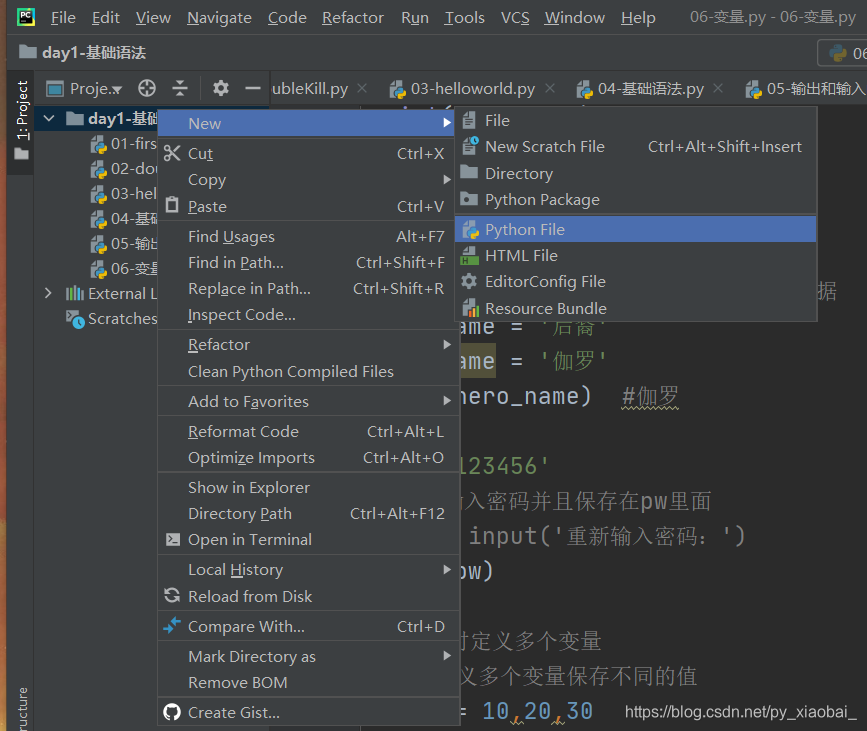Click the package folder icon beside Python Package
The image size is (867, 731).
click(469, 199)
